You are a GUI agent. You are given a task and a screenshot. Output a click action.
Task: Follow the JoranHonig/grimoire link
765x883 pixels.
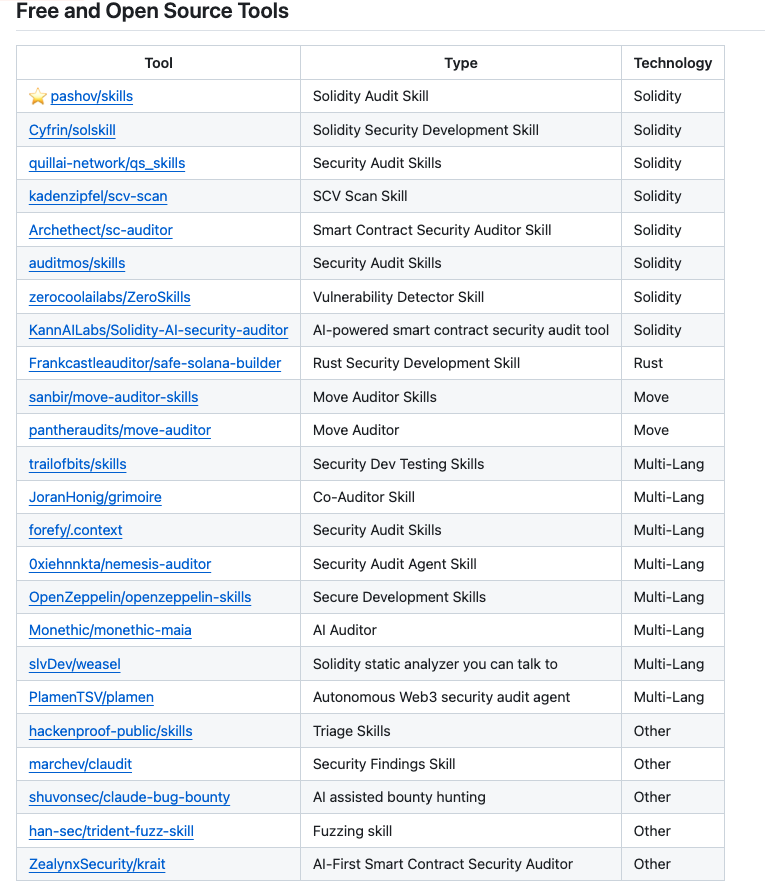coord(95,498)
